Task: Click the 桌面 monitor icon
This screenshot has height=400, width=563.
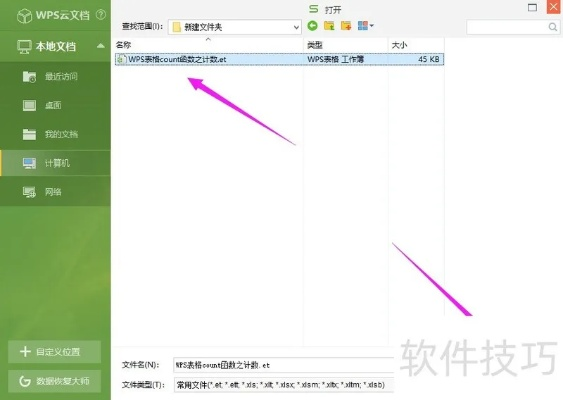Action: (x=29, y=105)
